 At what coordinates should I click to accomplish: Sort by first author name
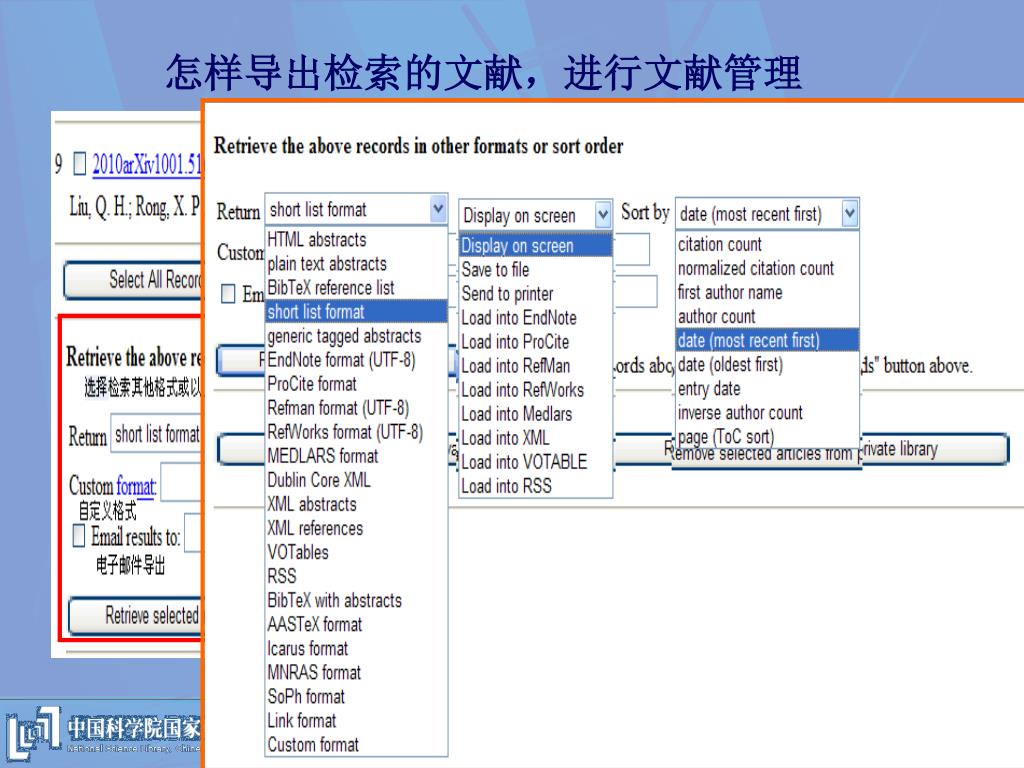[767, 293]
